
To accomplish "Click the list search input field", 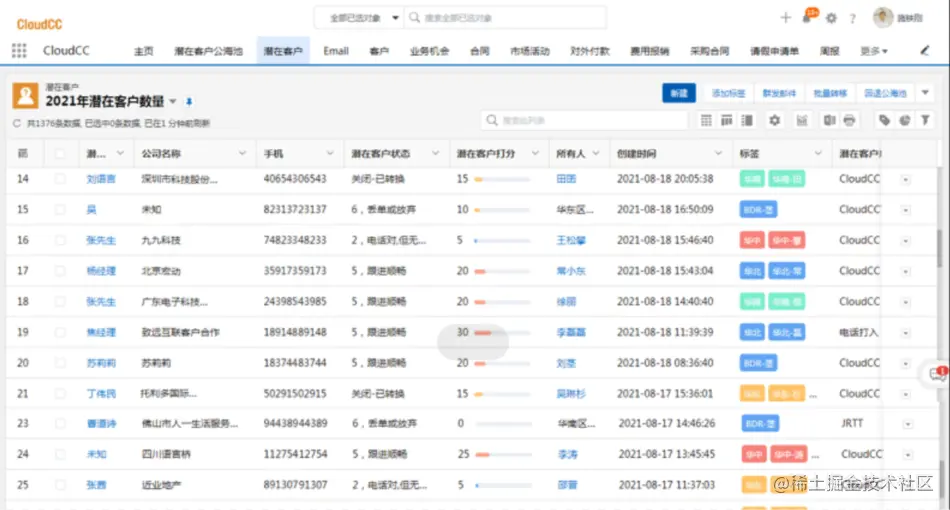I will tap(585, 121).
